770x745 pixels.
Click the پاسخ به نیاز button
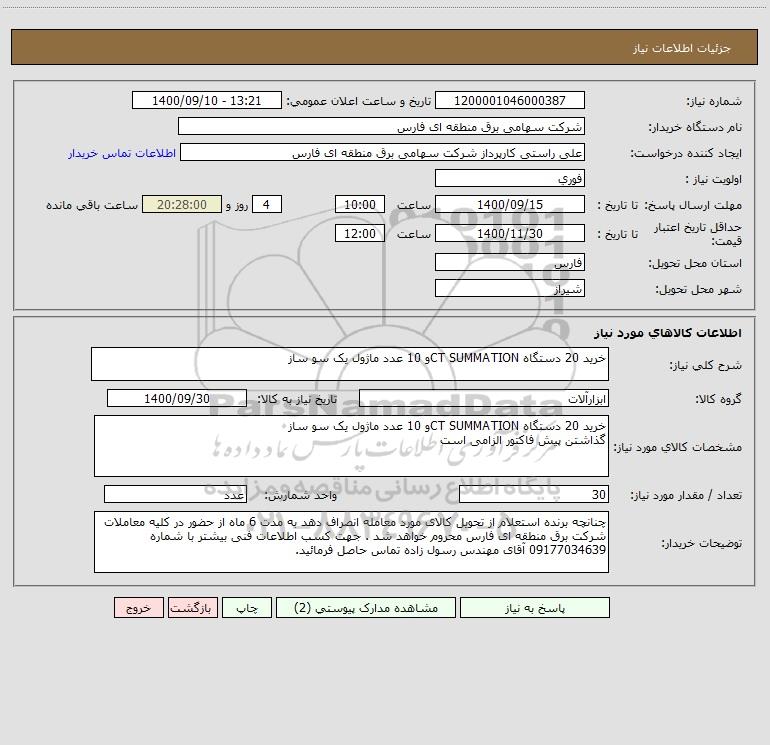(x=535, y=607)
